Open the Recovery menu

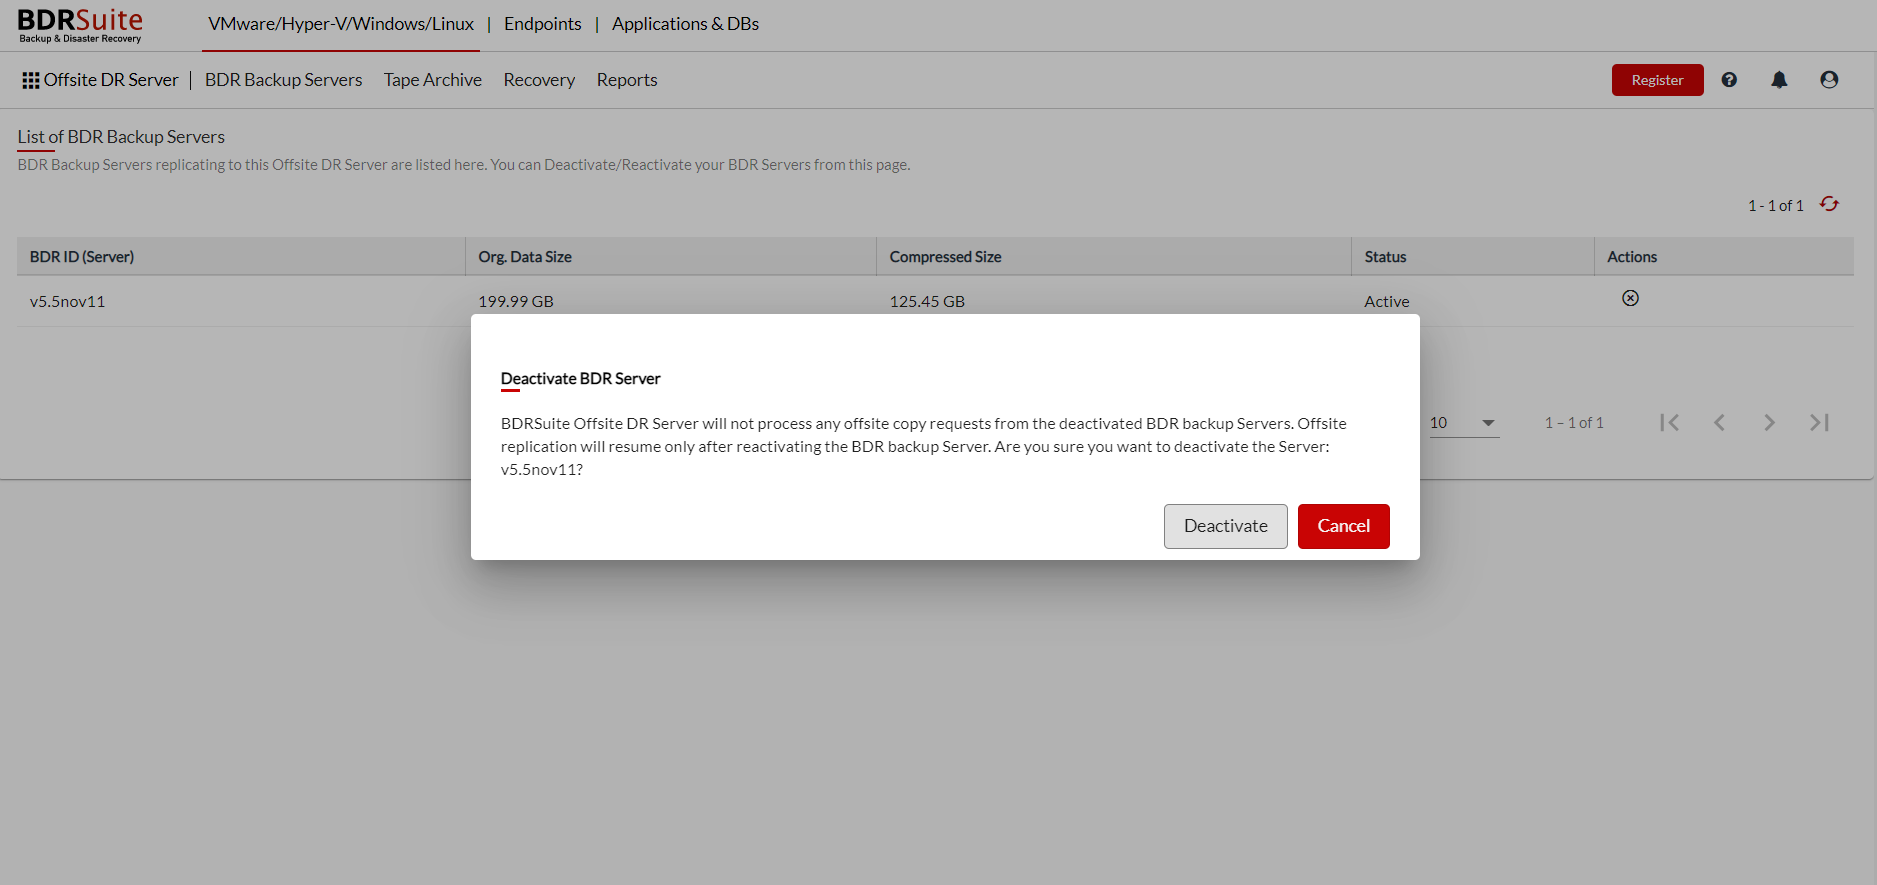539,80
